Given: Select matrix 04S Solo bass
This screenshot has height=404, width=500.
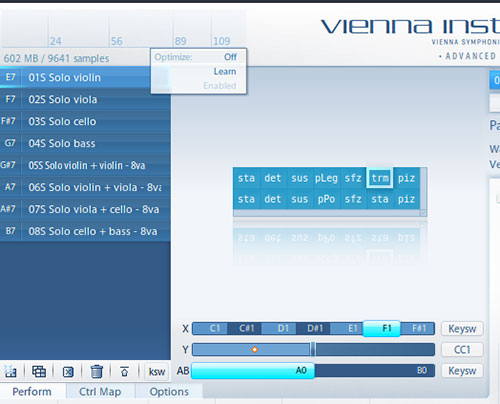Looking at the screenshot, I should 85,143.
